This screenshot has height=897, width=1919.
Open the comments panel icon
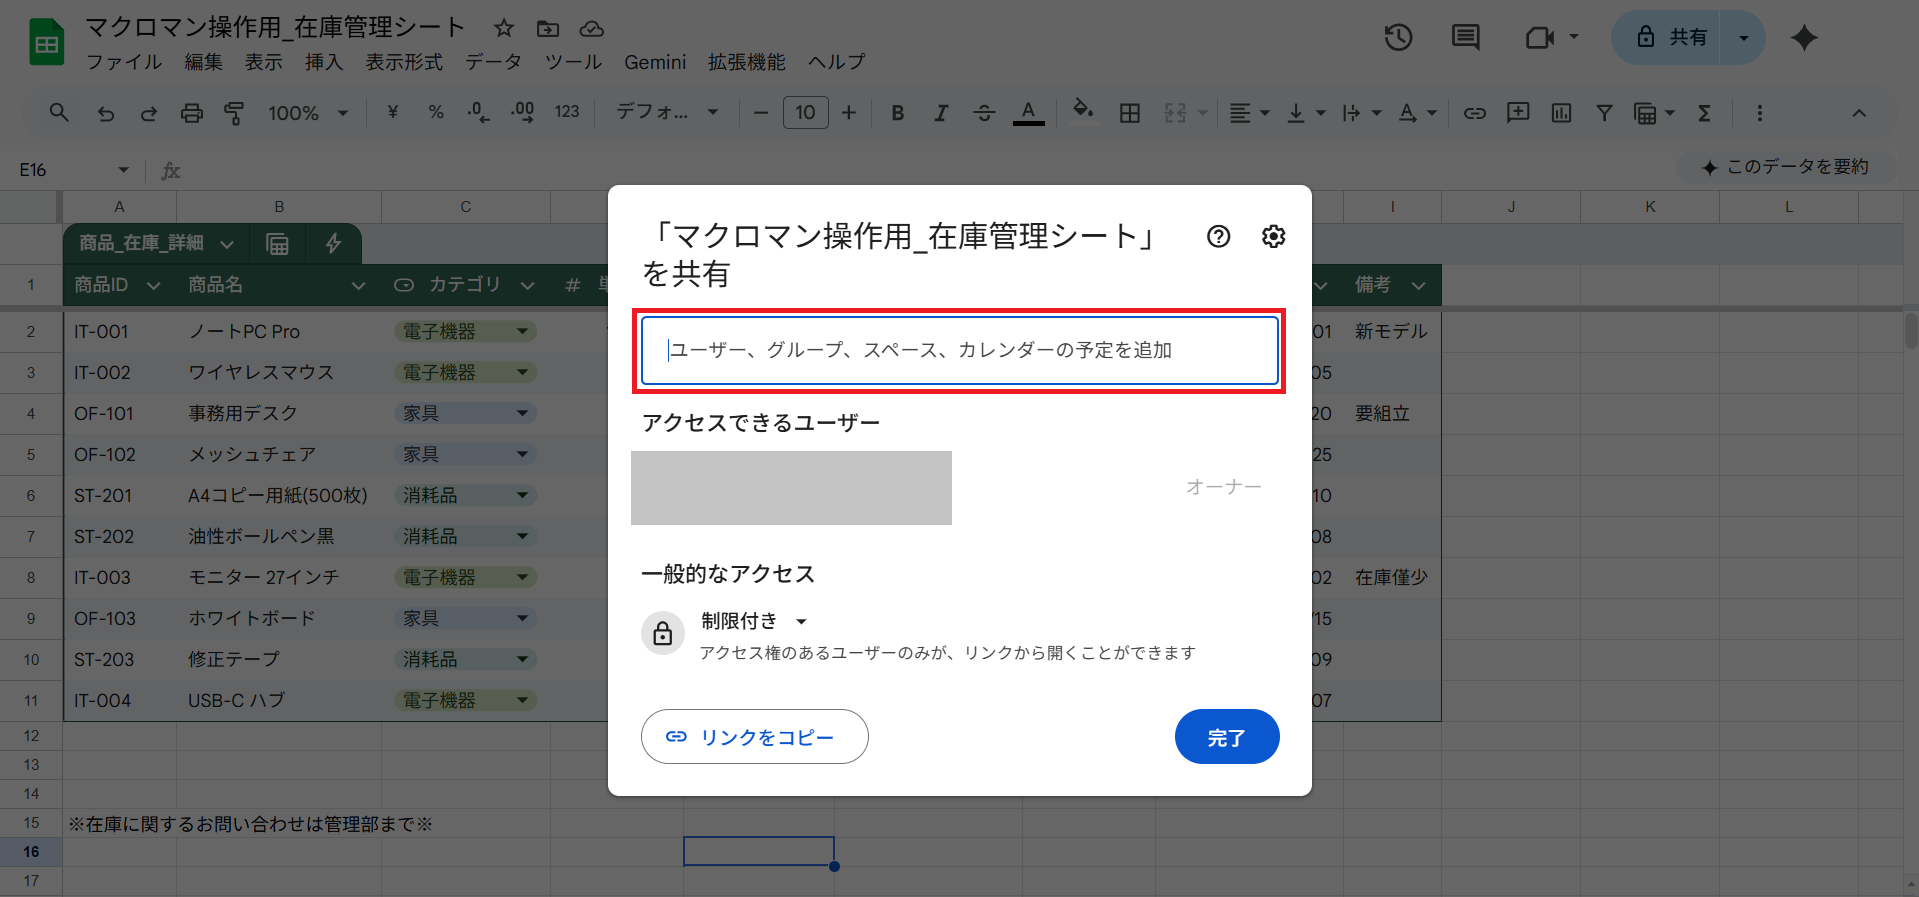[1465, 38]
